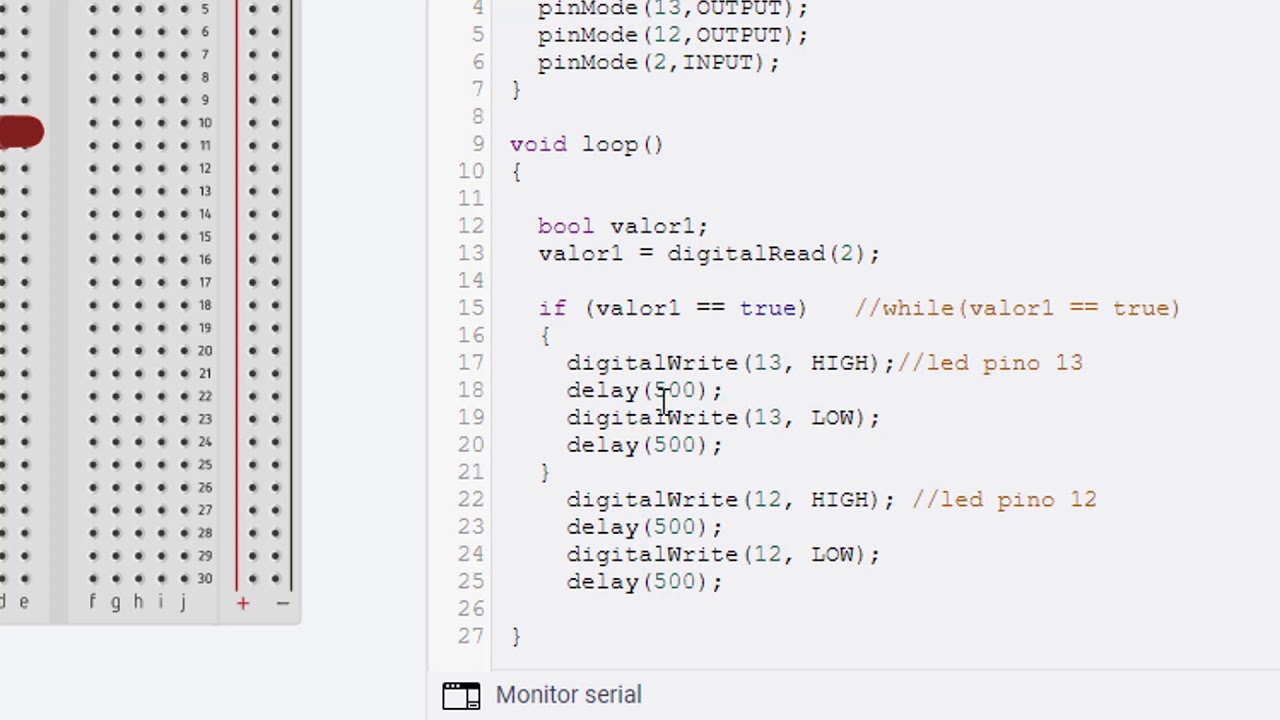1280x720 pixels.
Task: Click comment '//led pino 12'
Action: pyautogui.click(x=1004, y=499)
